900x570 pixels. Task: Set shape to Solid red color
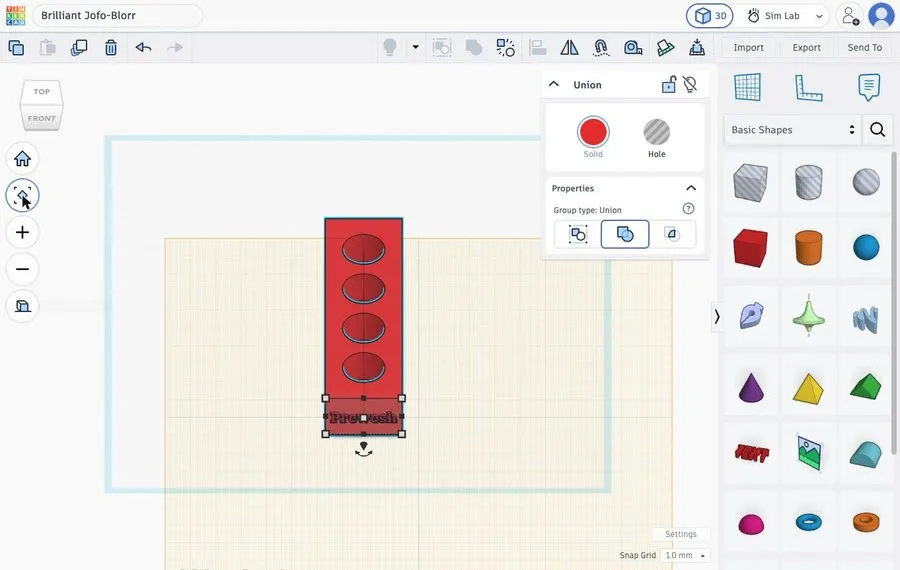(593, 132)
